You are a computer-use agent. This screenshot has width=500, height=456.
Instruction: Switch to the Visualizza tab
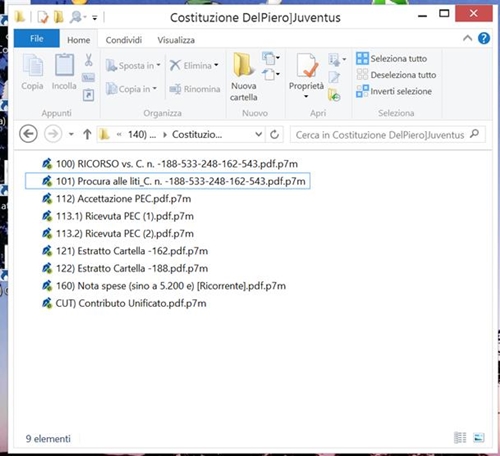click(x=176, y=40)
